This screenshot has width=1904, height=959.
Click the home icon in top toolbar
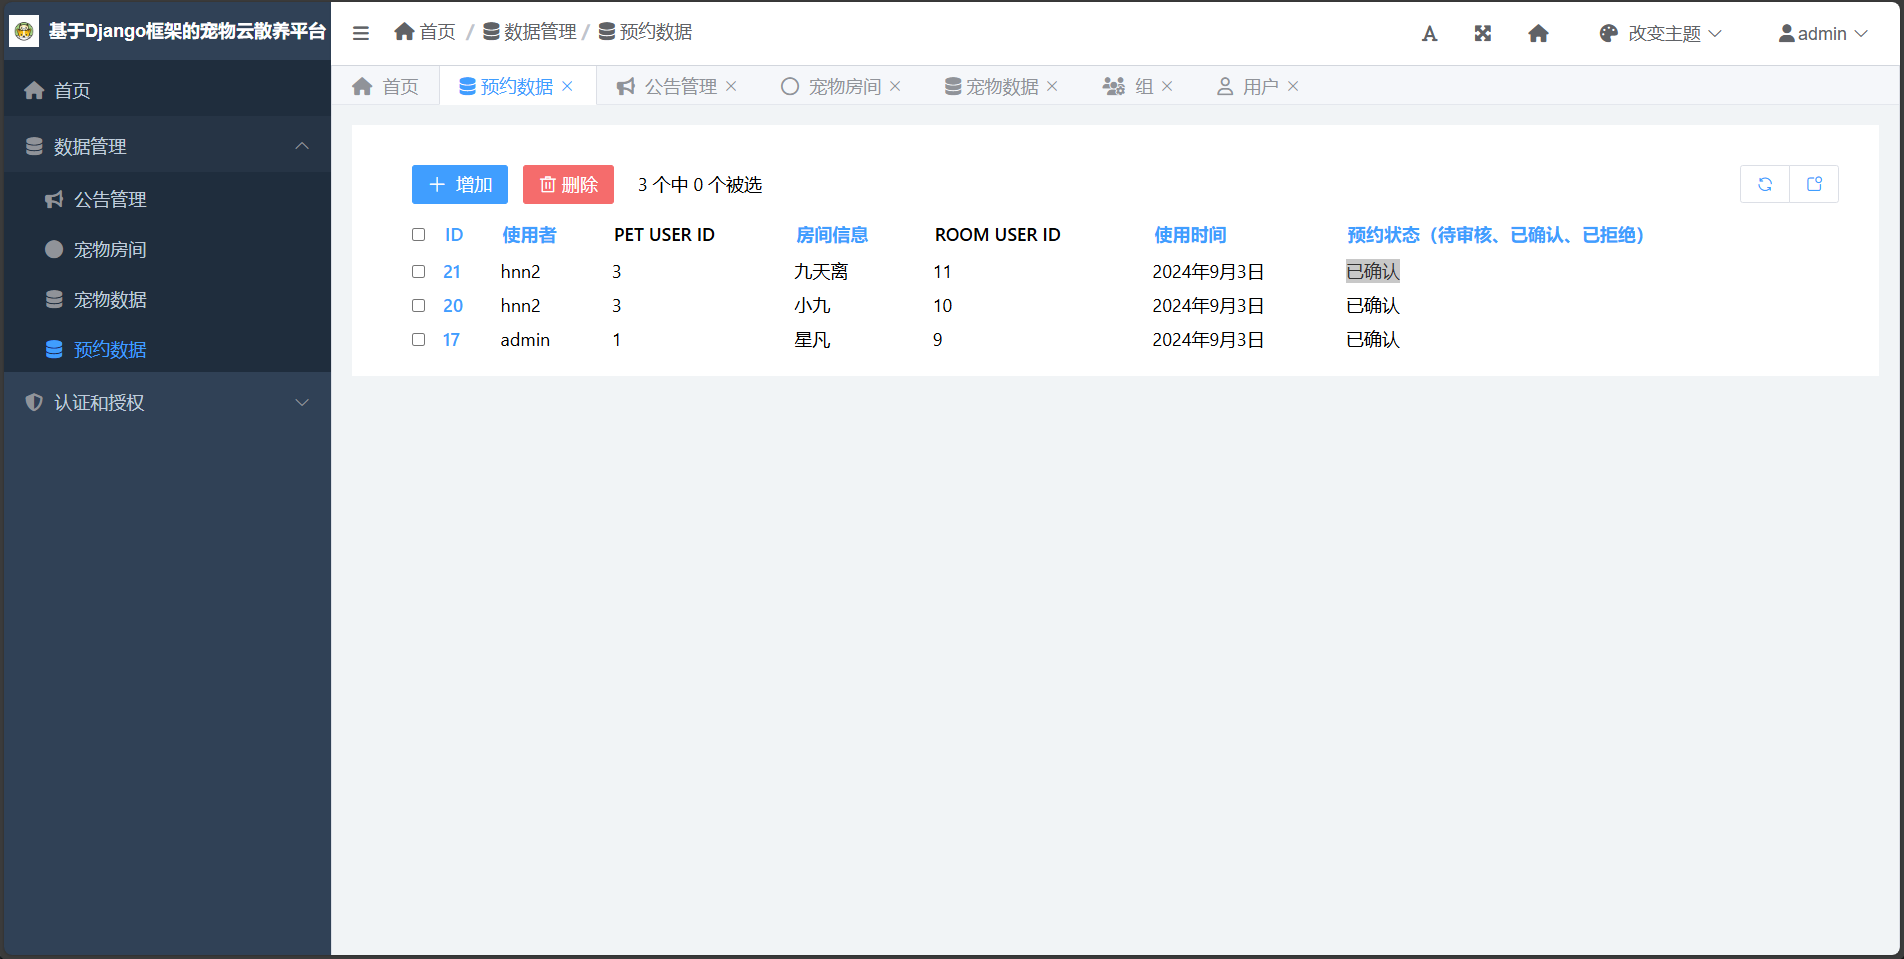click(x=1539, y=34)
